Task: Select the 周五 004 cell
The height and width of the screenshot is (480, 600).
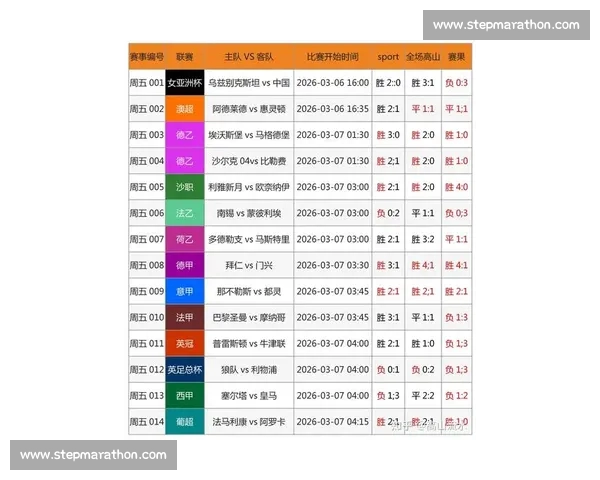Action: pos(147,161)
